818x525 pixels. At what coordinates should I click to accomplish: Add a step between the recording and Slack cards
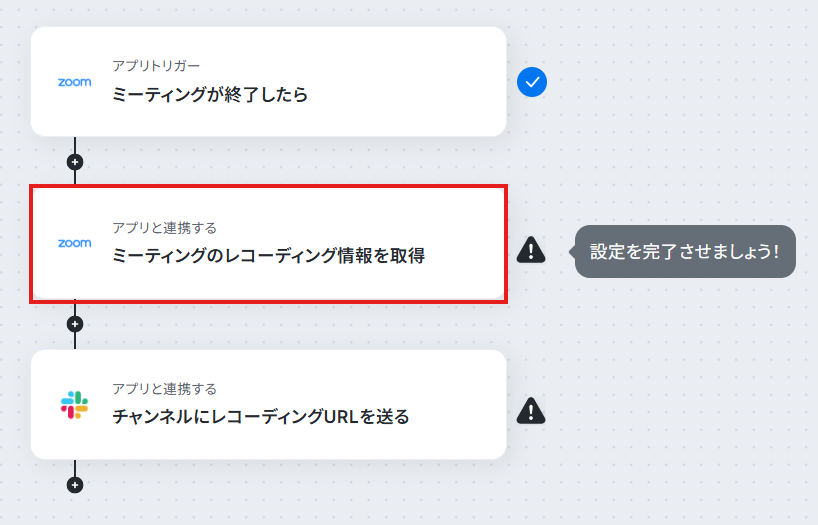(x=75, y=324)
